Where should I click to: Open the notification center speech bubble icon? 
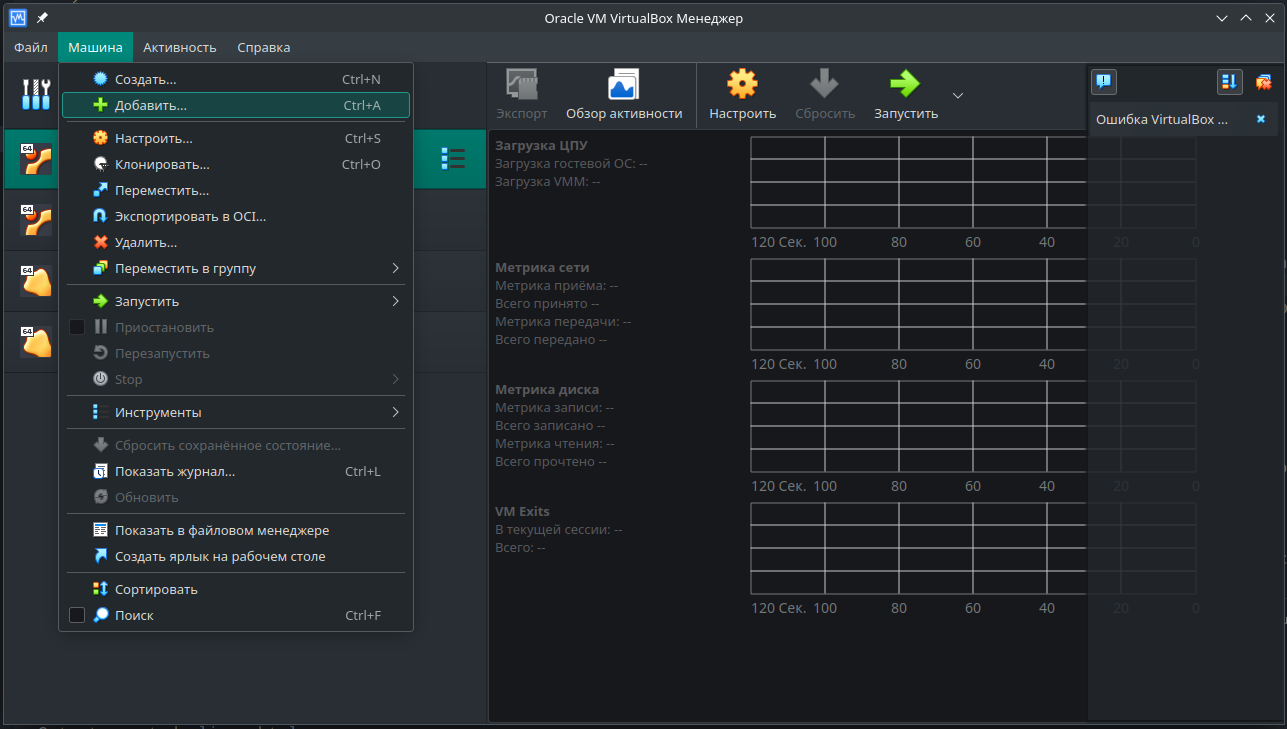click(1104, 82)
